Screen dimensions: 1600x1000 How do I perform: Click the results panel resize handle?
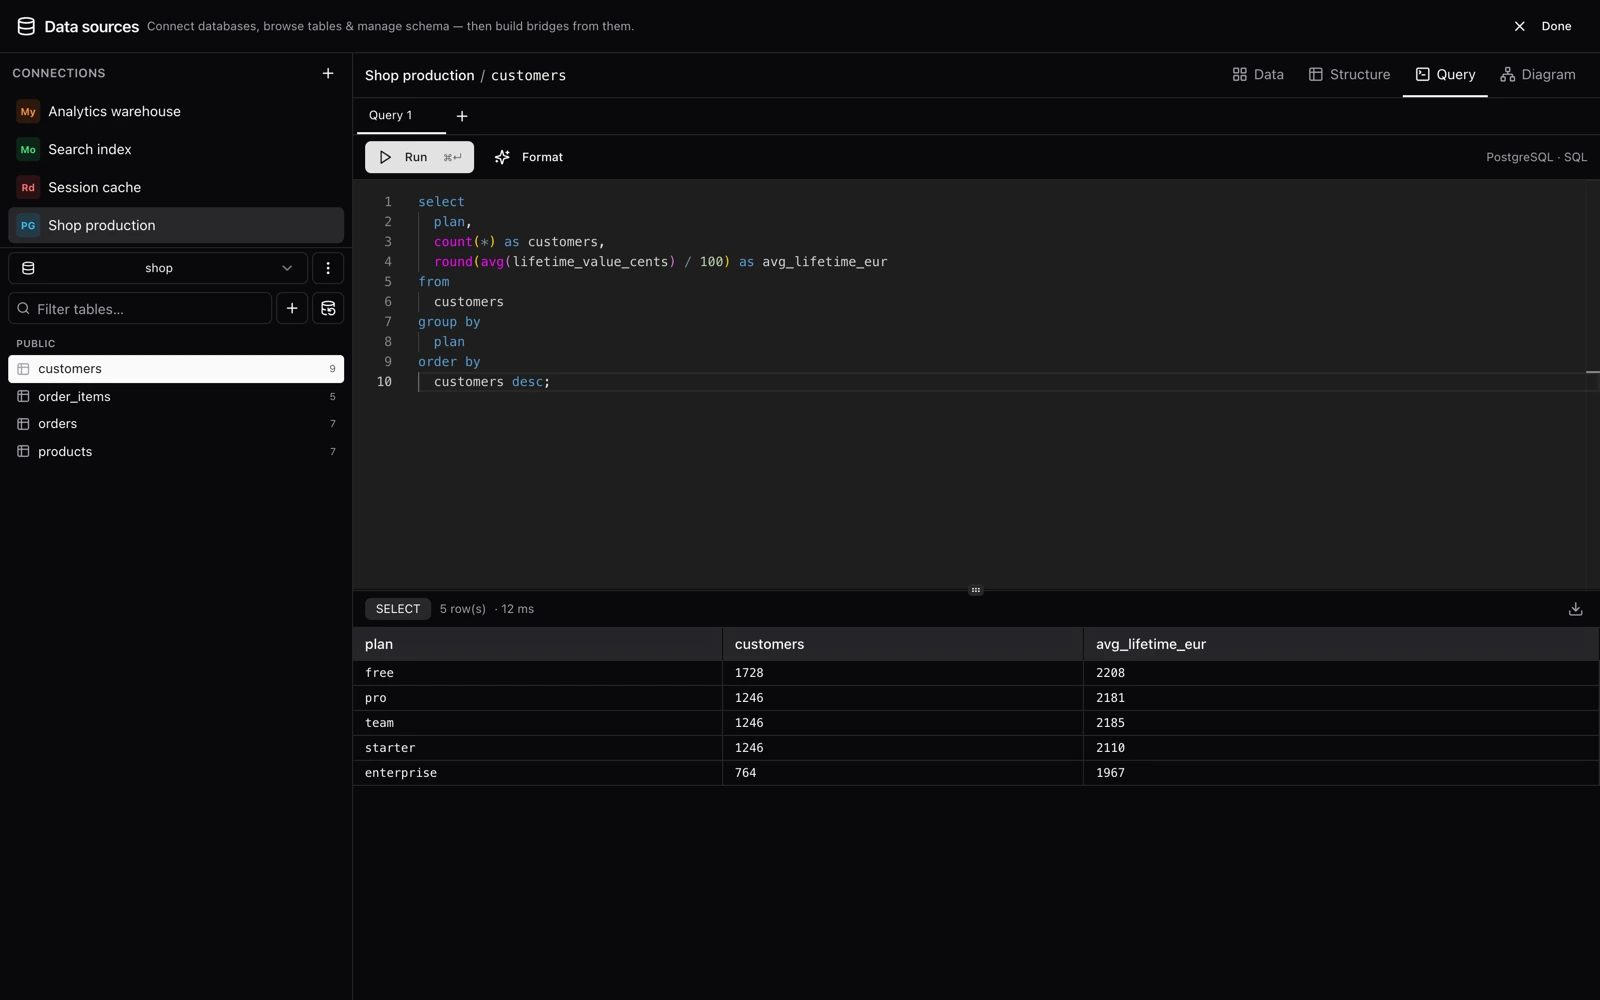[x=976, y=590]
